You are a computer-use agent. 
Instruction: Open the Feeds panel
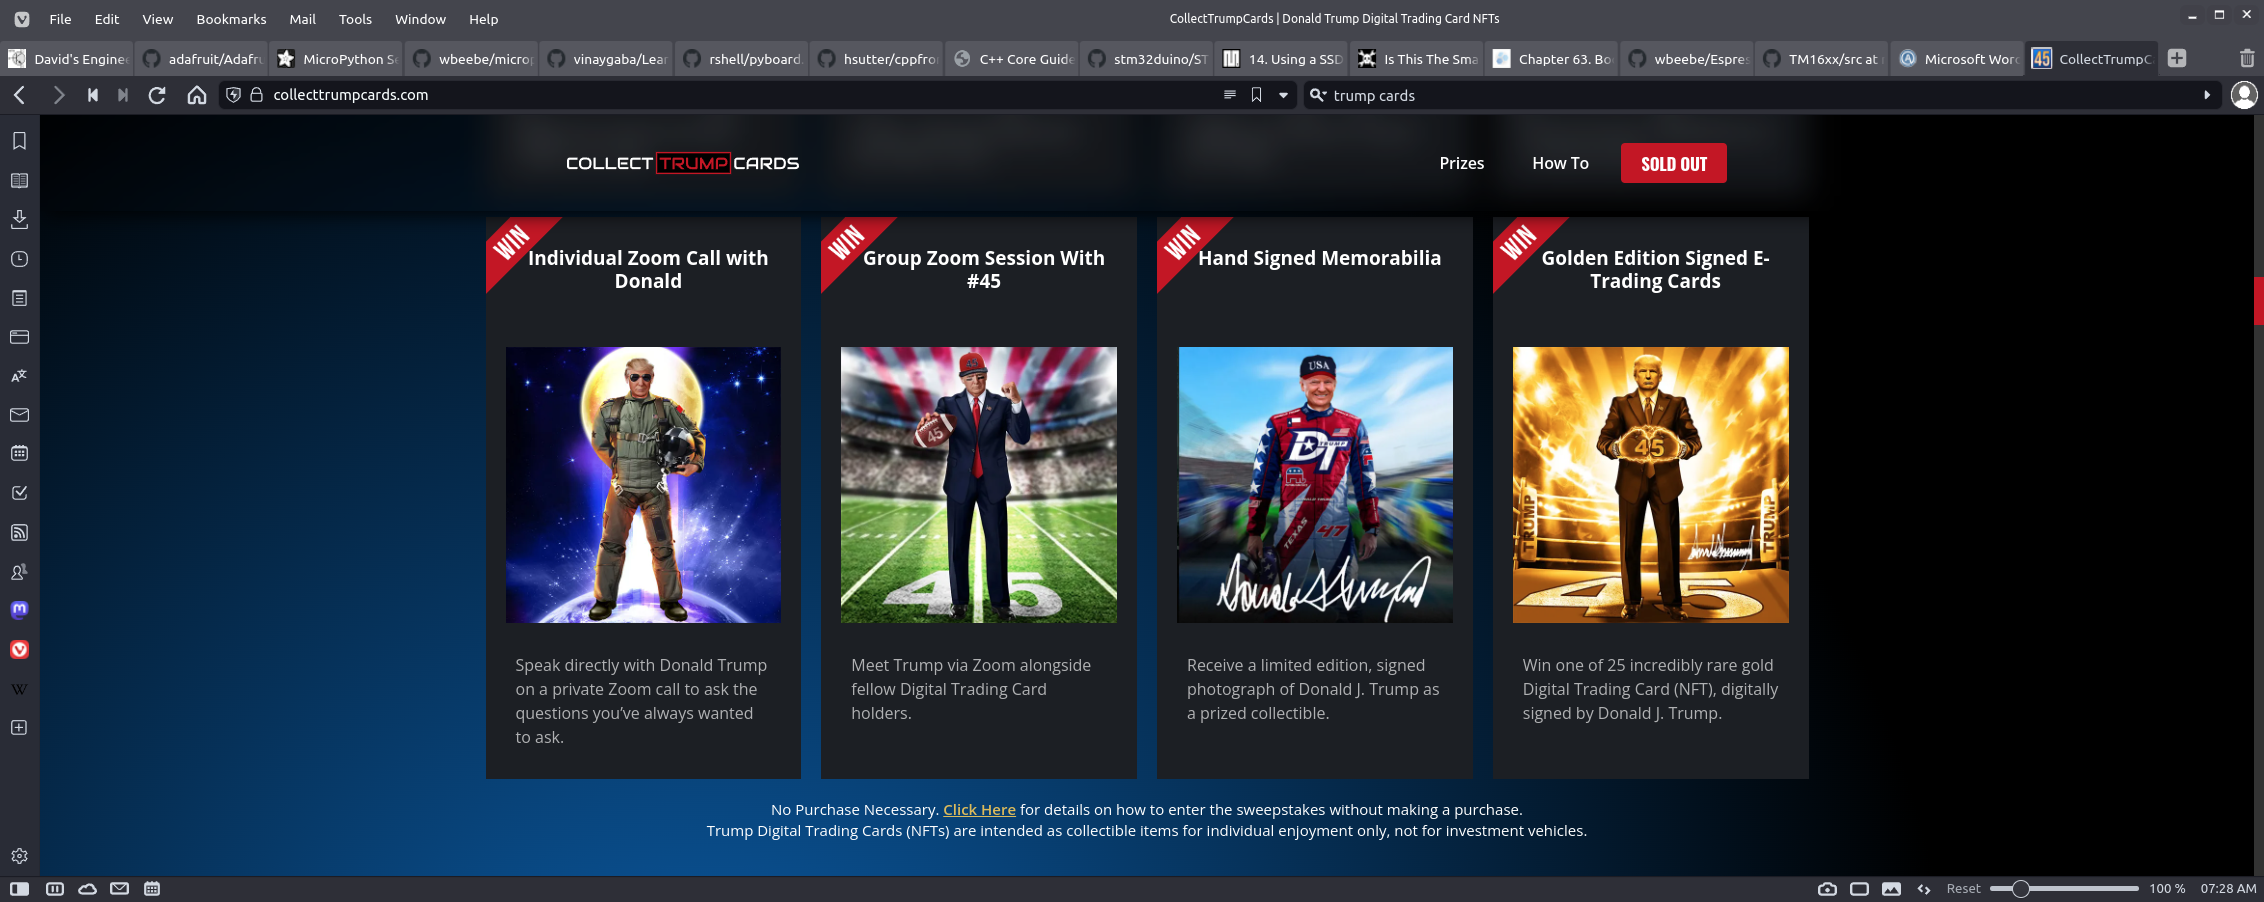(19, 532)
